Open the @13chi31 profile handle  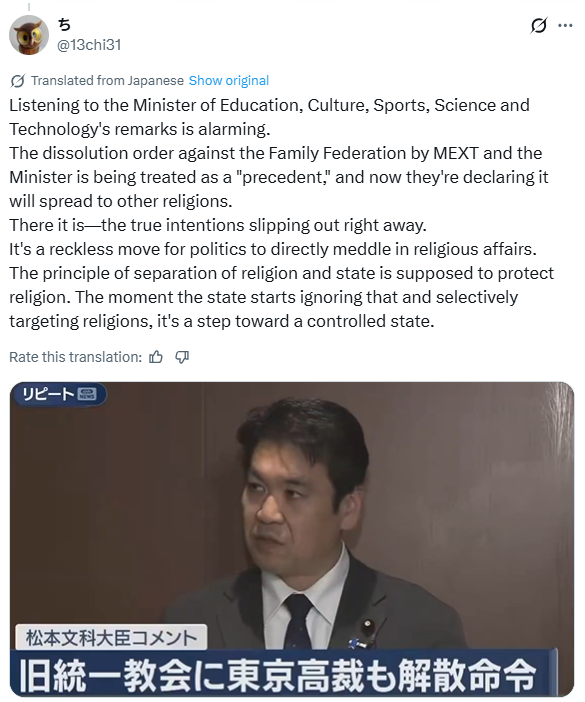[x=89, y=45]
